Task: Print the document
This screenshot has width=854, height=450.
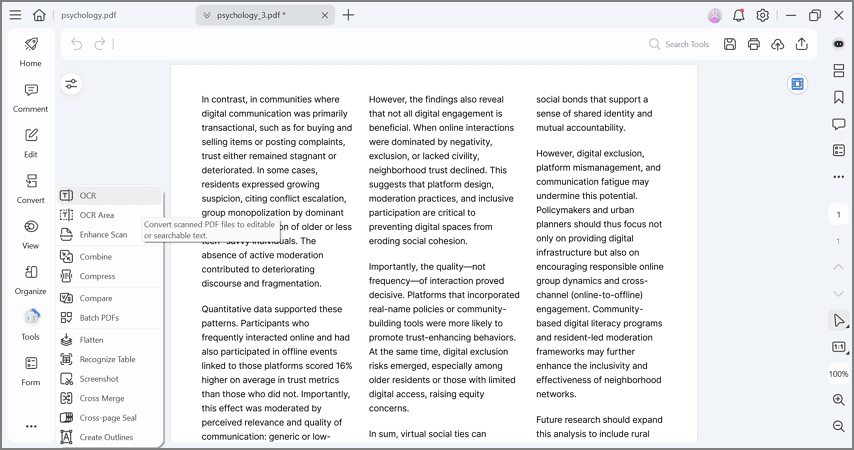Action: [x=754, y=44]
